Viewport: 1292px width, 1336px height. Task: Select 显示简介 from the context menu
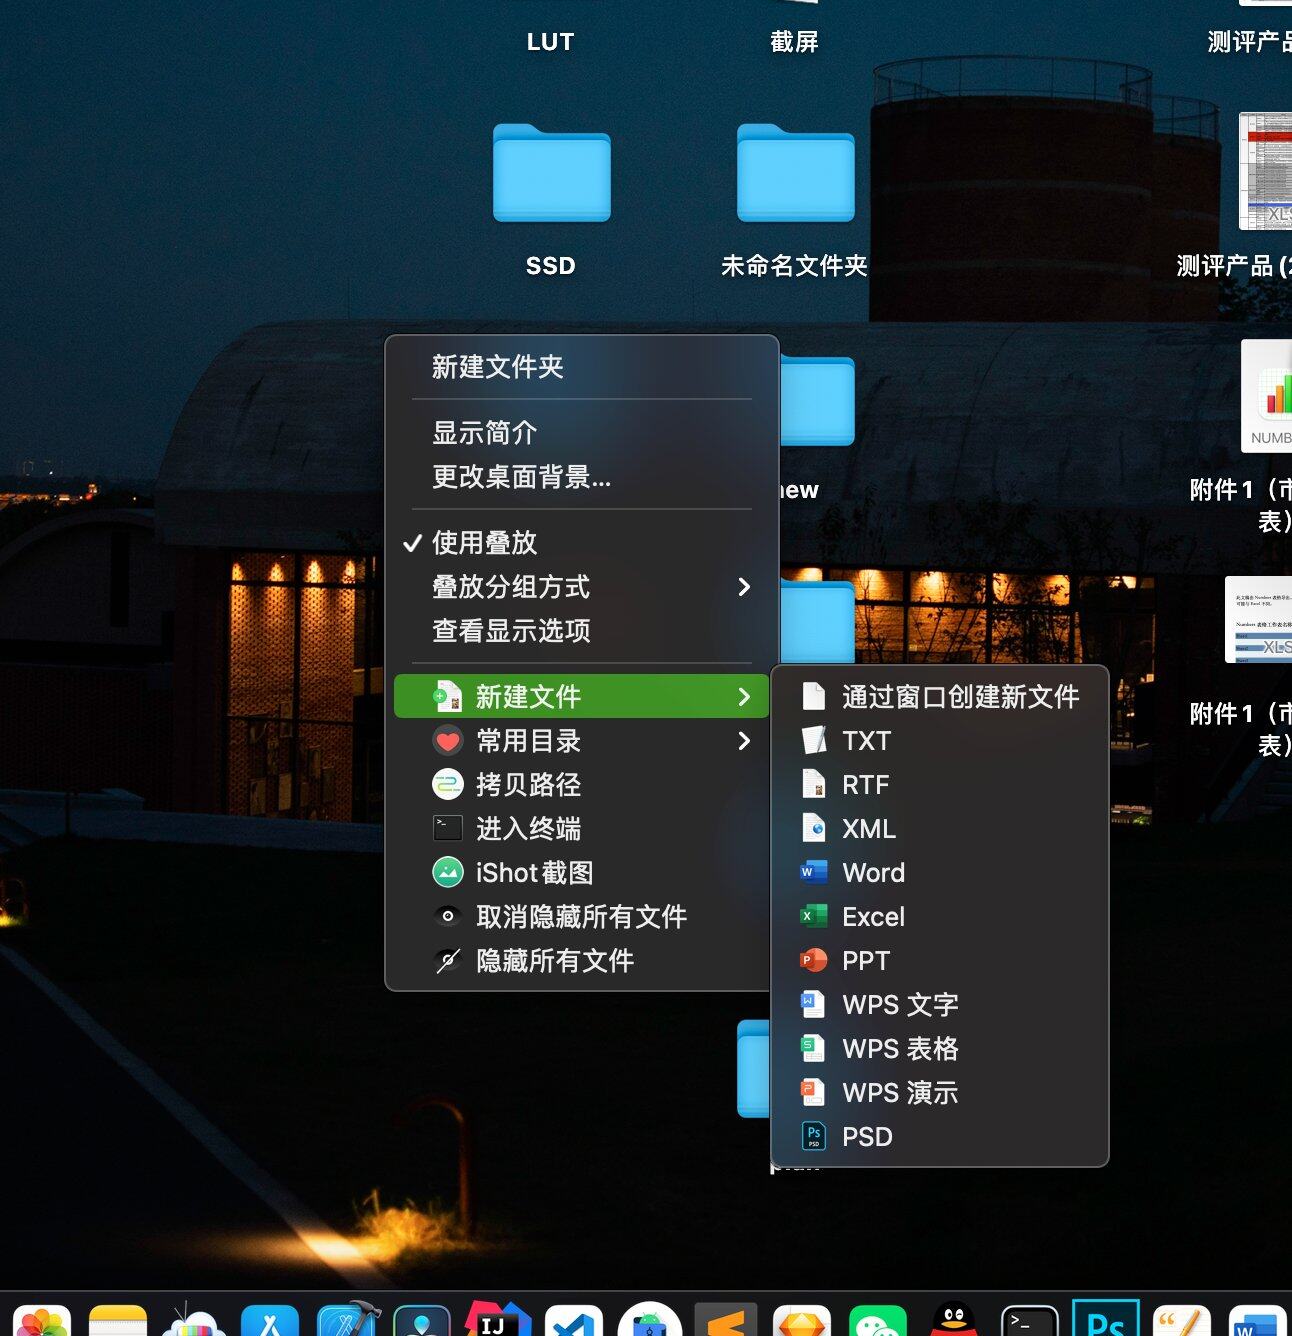point(581,433)
